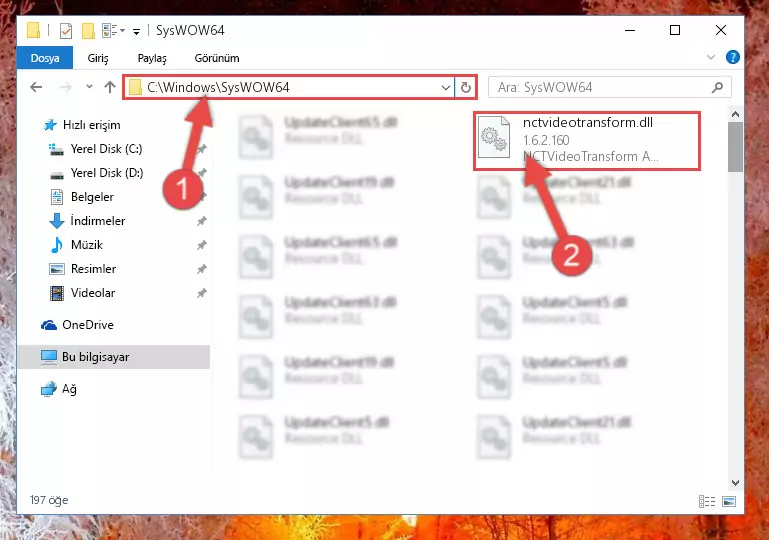Select Bu bilgisayar in navigation pane
769x540 pixels.
[x=114, y=357]
